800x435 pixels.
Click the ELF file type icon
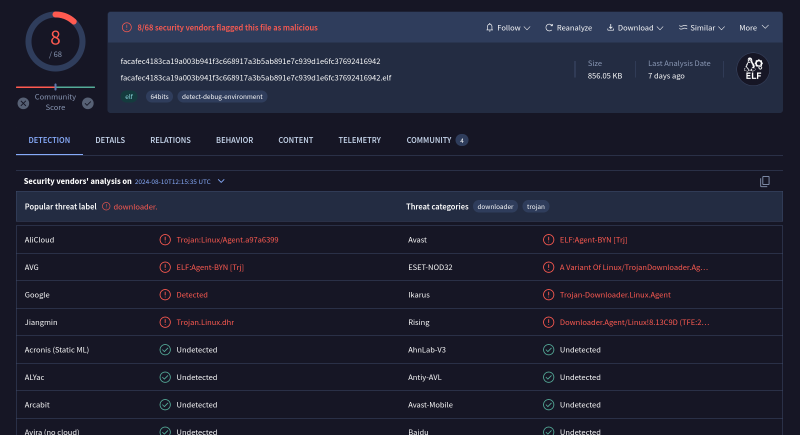coord(753,69)
